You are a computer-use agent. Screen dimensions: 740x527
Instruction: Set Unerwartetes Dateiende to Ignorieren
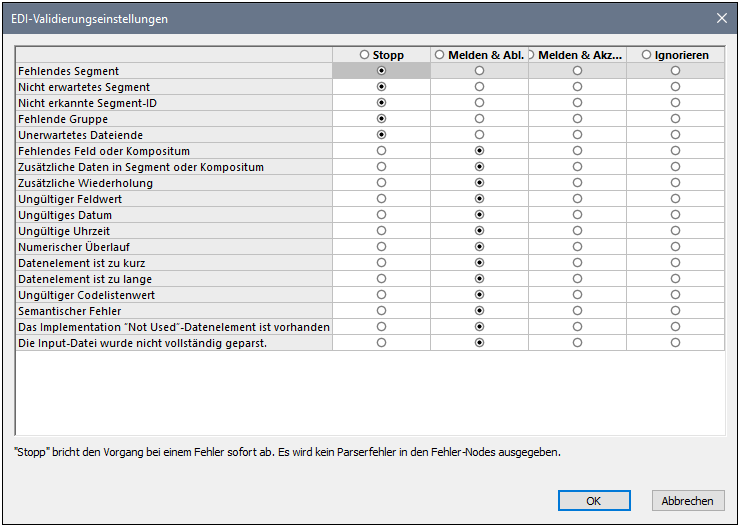[x=676, y=135]
